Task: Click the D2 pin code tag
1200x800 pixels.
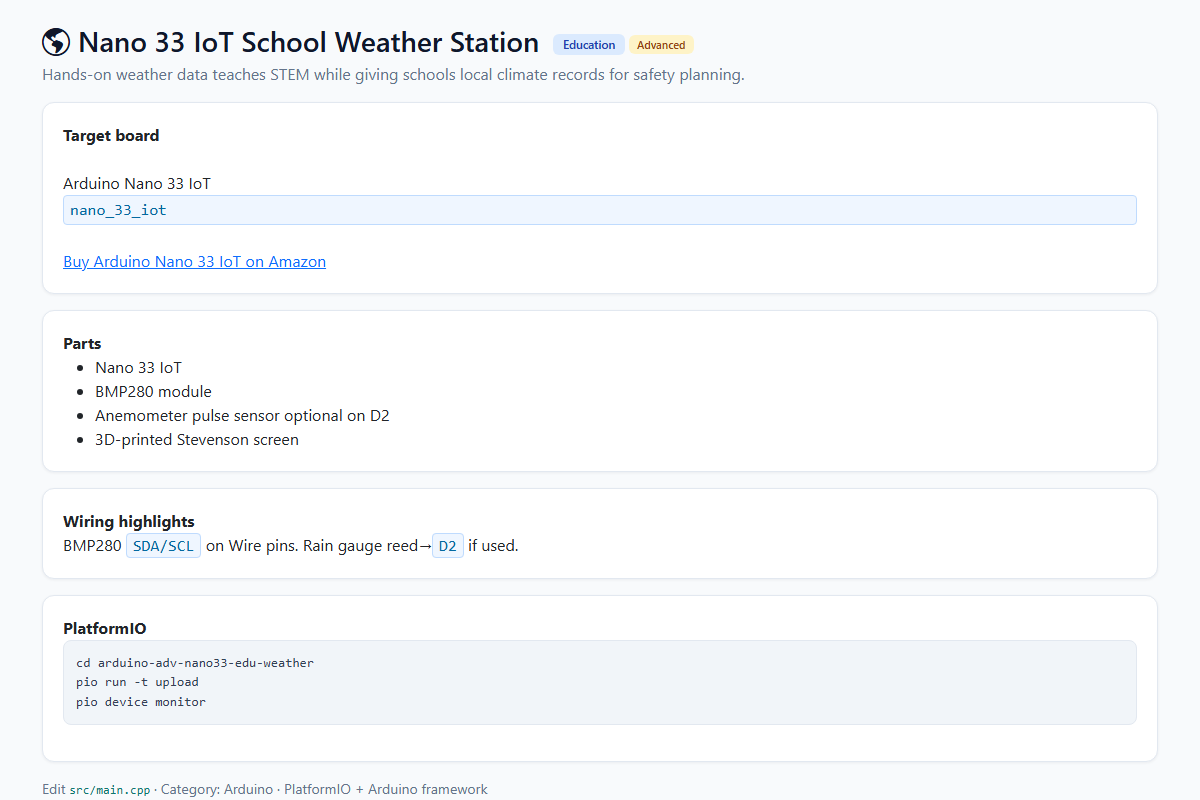Action: [x=448, y=546]
